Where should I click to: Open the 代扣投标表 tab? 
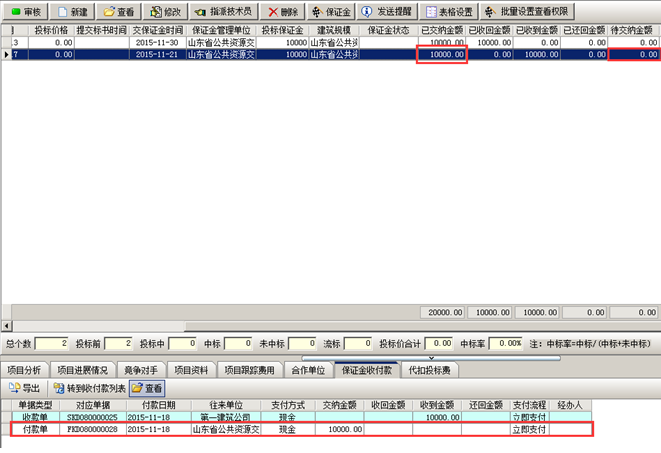click(430, 369)
